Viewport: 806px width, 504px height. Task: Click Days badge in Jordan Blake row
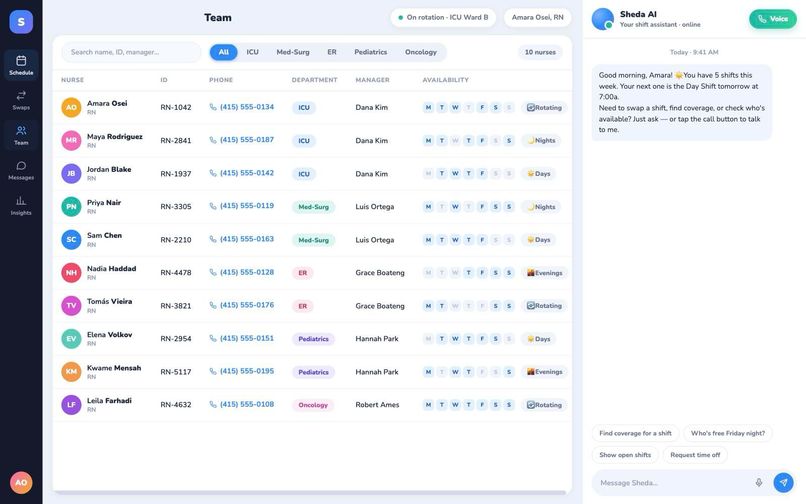[x=539, y=173]
